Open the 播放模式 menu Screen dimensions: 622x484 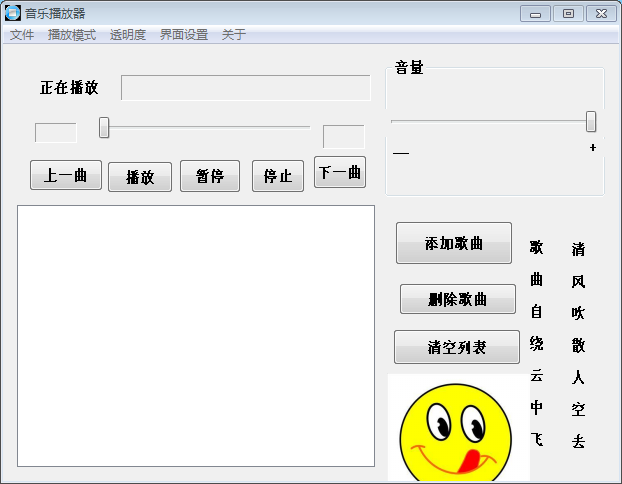click(72, 35)
